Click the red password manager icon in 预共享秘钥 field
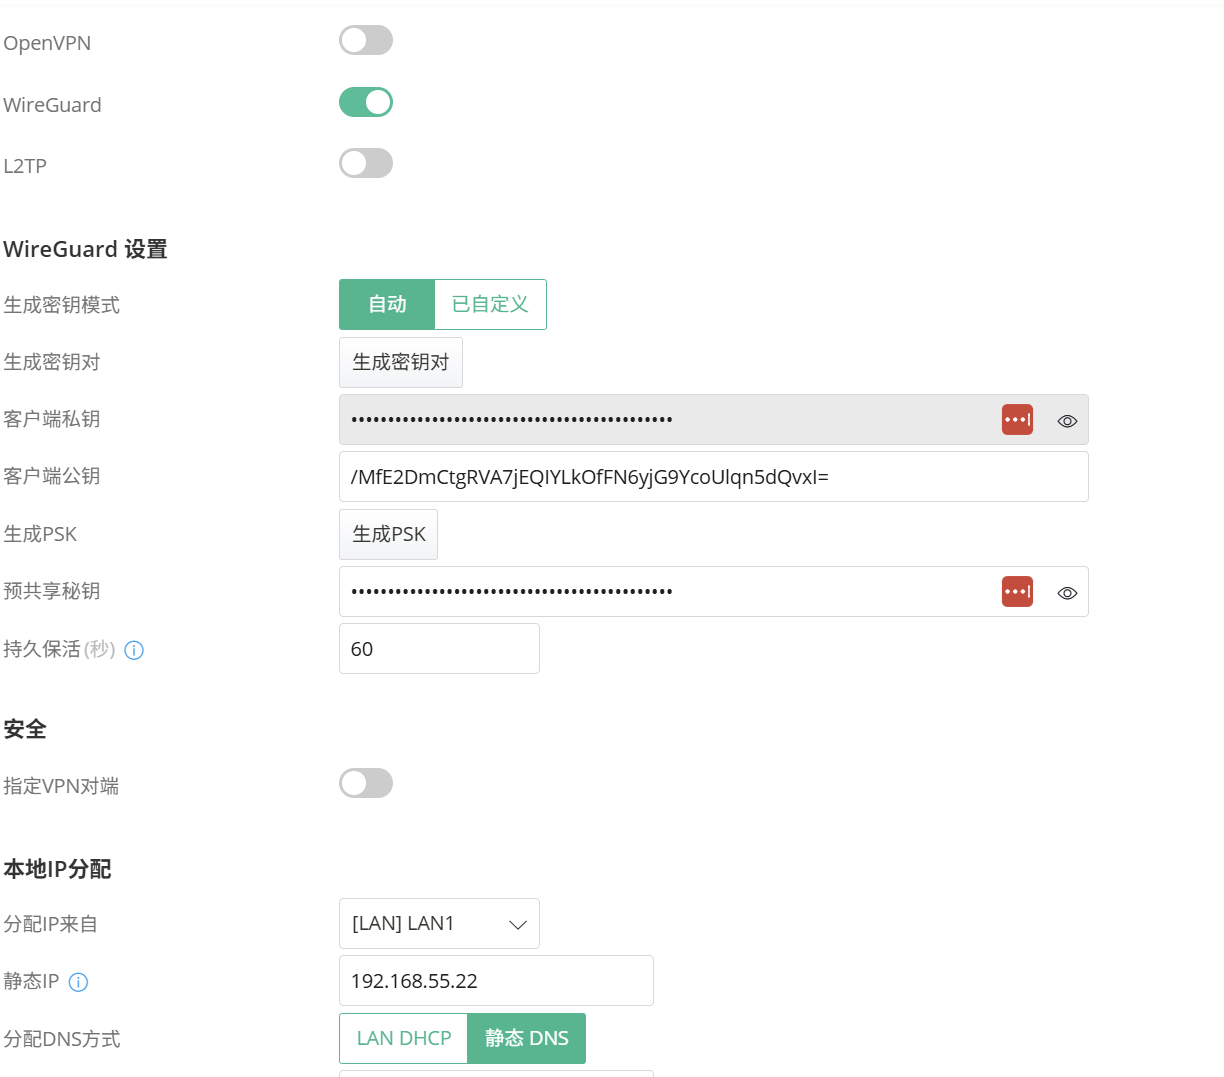 [1017, 591]
